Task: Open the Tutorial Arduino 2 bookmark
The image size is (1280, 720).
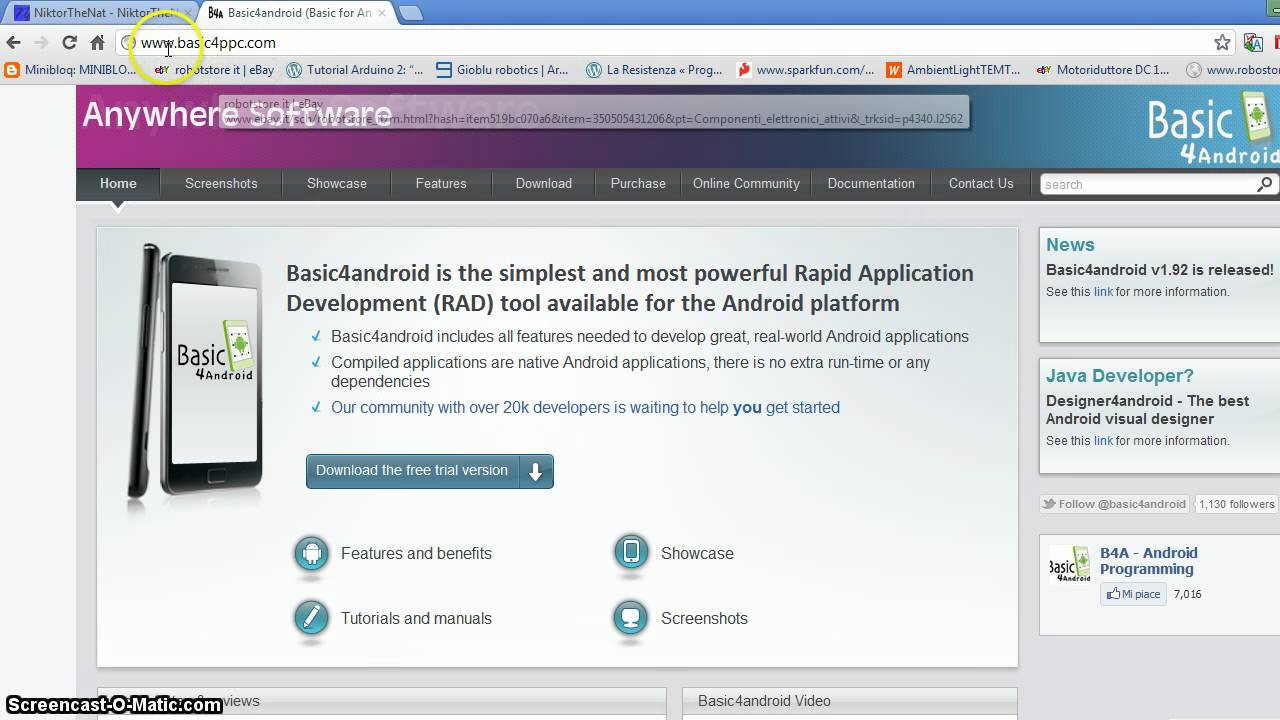Action: point(355,70)
